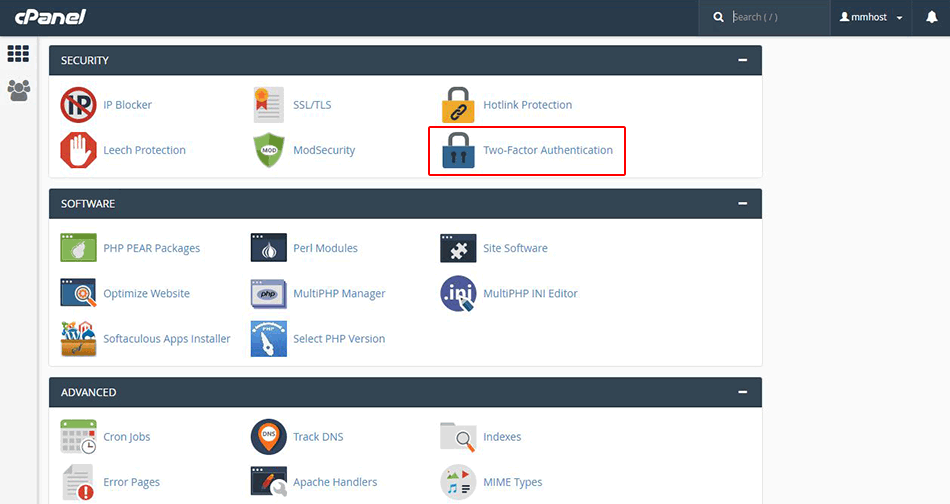Click the SSL/TLS certificate icon
The height and width of the screenshot is (504, 950).
point(268,105)
